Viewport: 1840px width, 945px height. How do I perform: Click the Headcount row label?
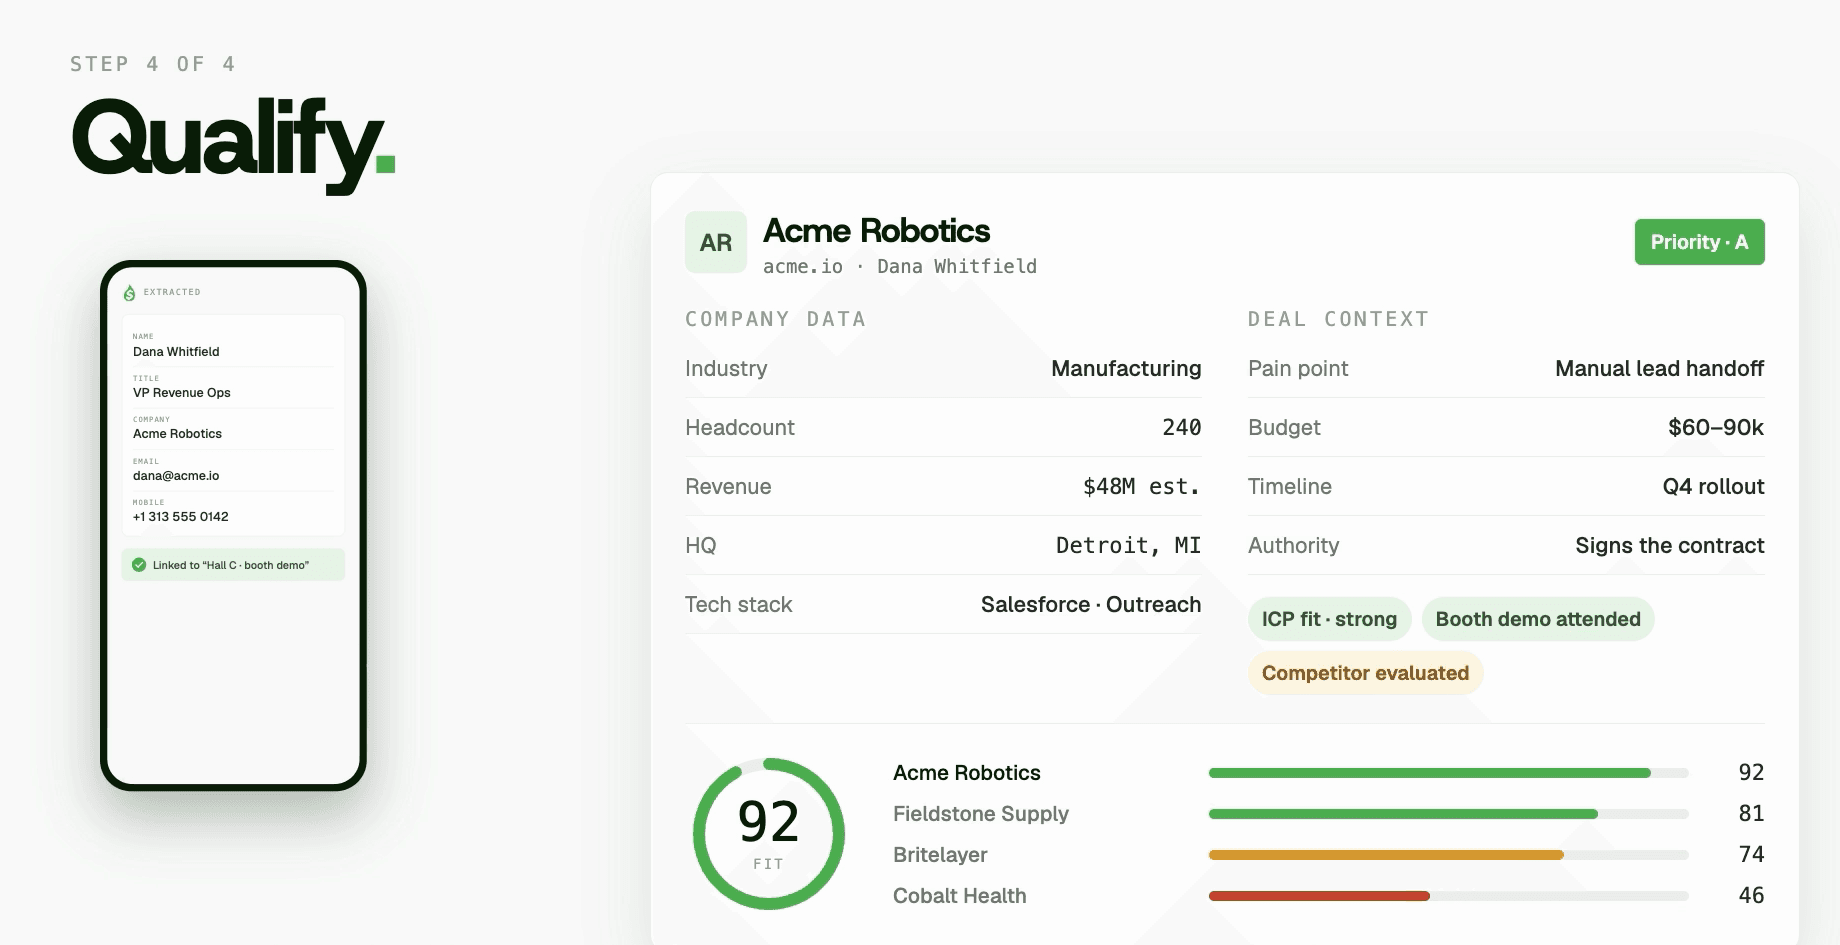click(740, 428)
